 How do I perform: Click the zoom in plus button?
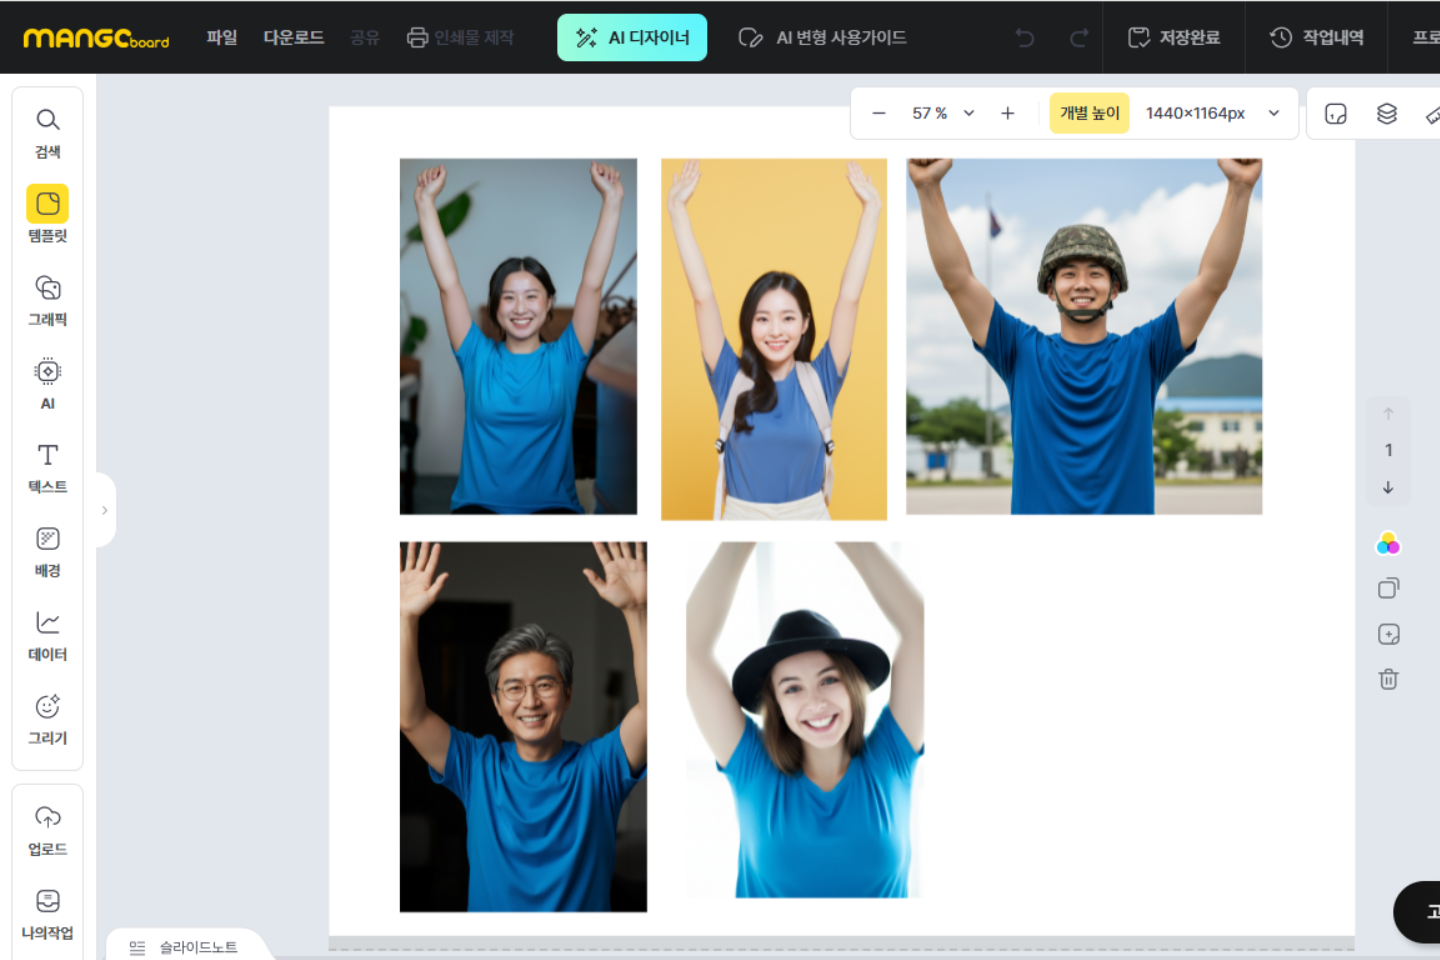click(1007, 113)
